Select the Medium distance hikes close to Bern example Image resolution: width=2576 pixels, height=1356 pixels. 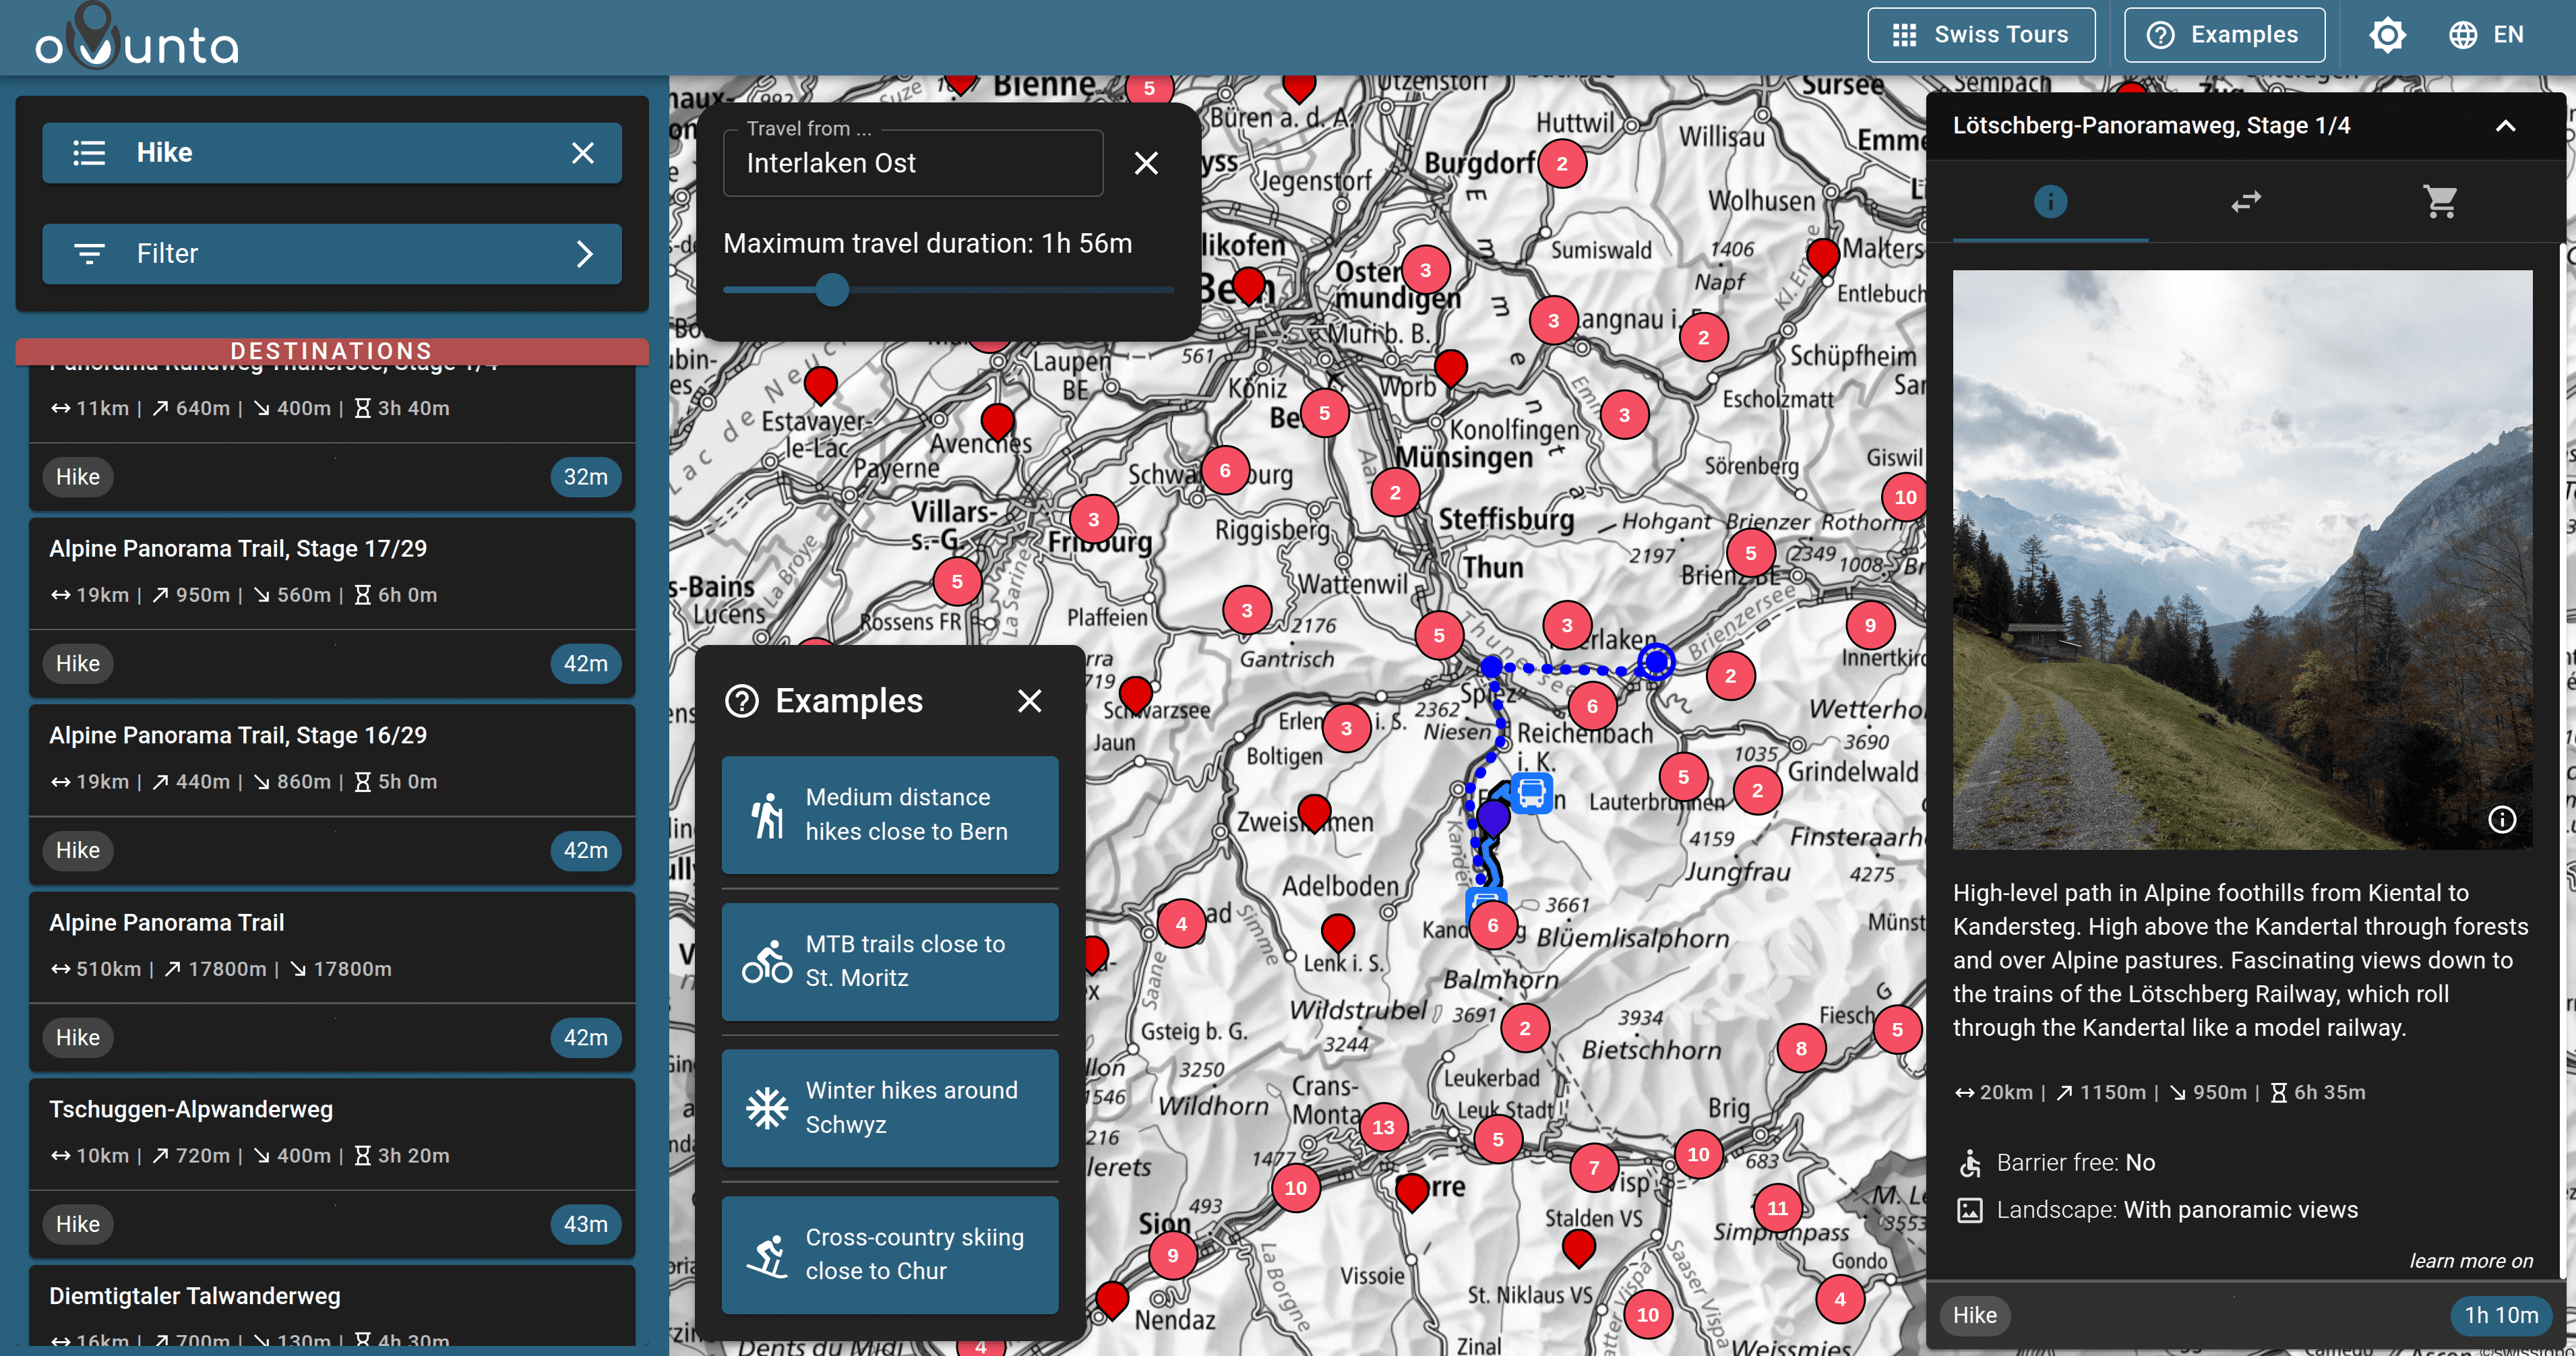pyautogui.click(x=889, y=814)
